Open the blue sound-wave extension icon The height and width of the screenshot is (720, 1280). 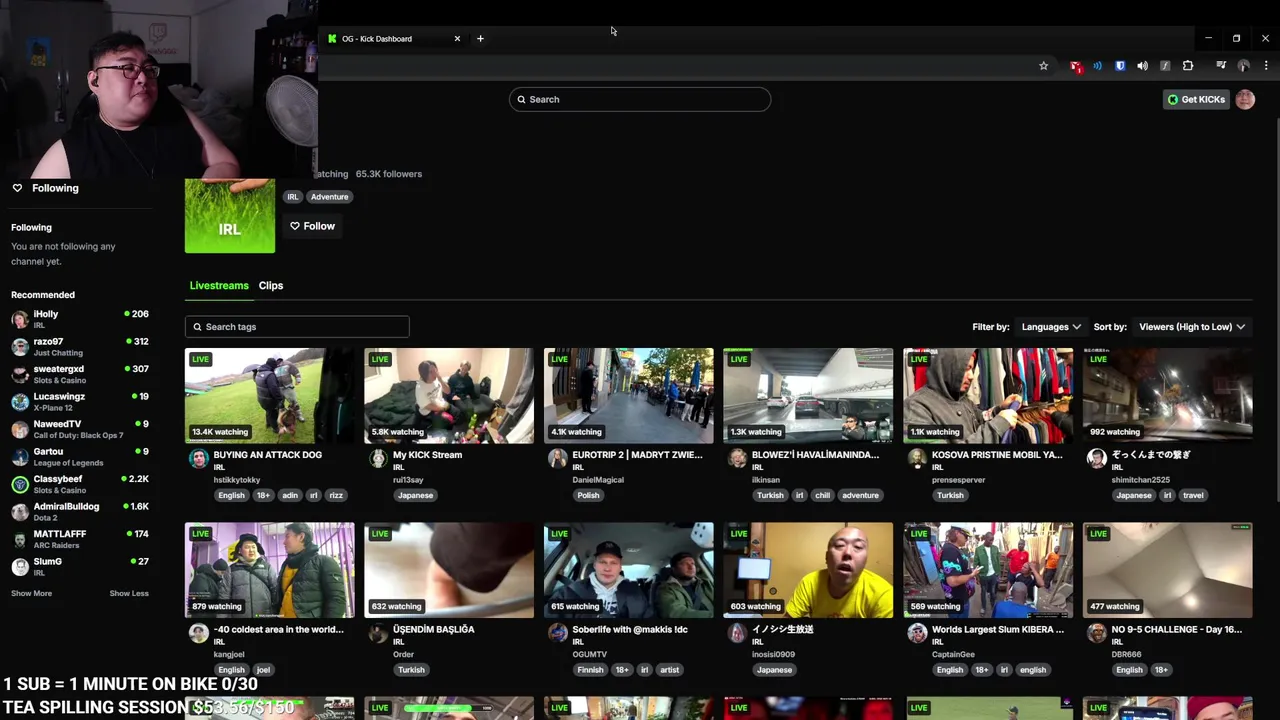(1097, 66)
